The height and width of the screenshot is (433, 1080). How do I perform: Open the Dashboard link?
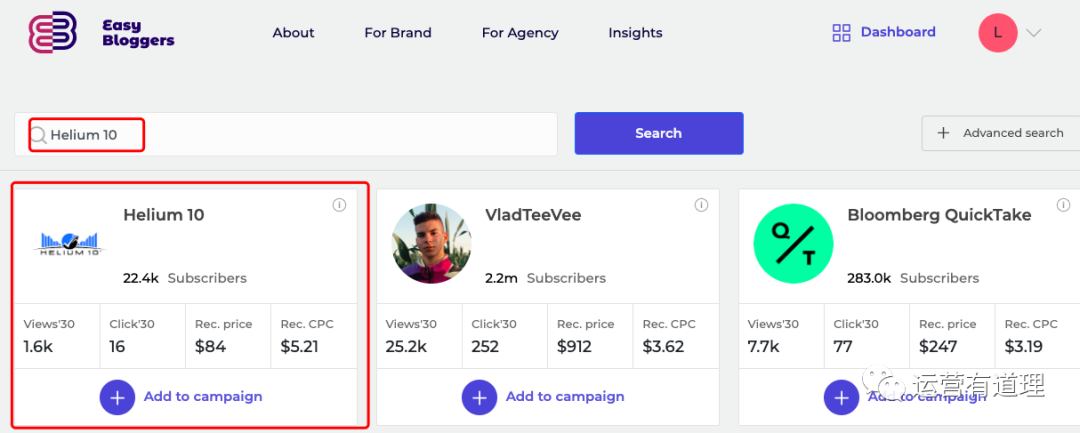897,32
